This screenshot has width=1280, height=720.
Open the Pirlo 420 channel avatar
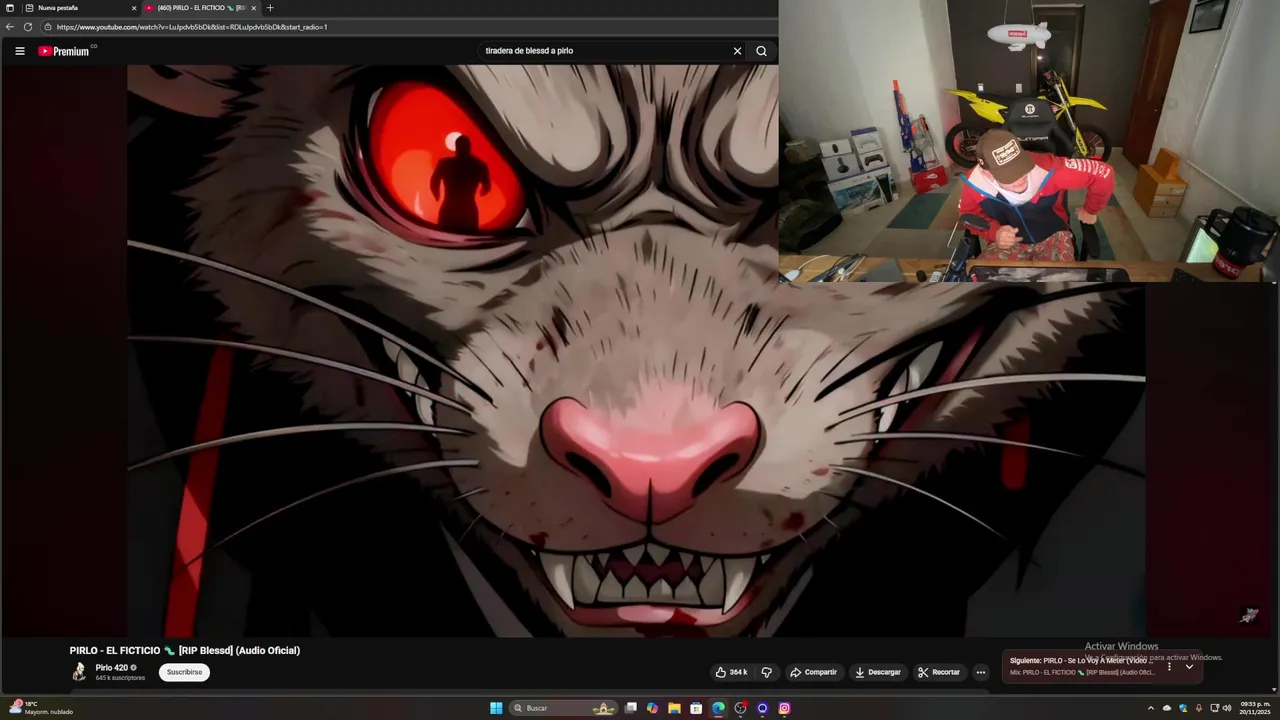(x=79, y=672)
